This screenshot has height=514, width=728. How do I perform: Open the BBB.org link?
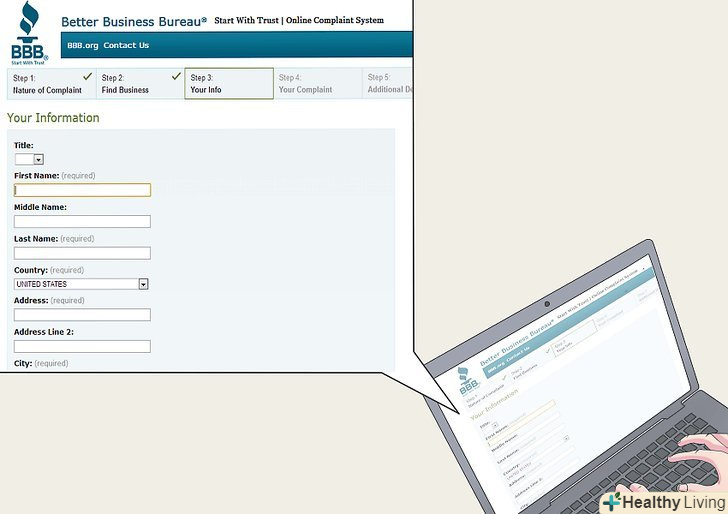pyautogui.click(x=83, y=46)
